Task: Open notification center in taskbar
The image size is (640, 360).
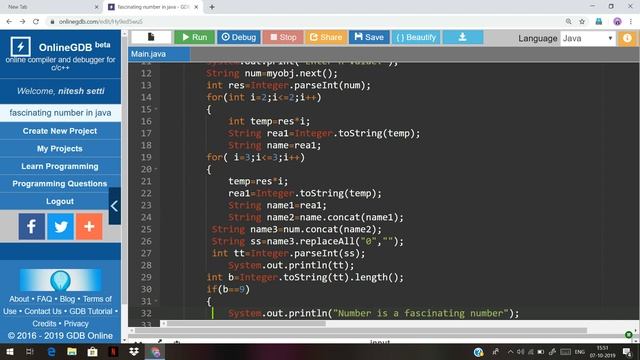Action: coord(627,352)
